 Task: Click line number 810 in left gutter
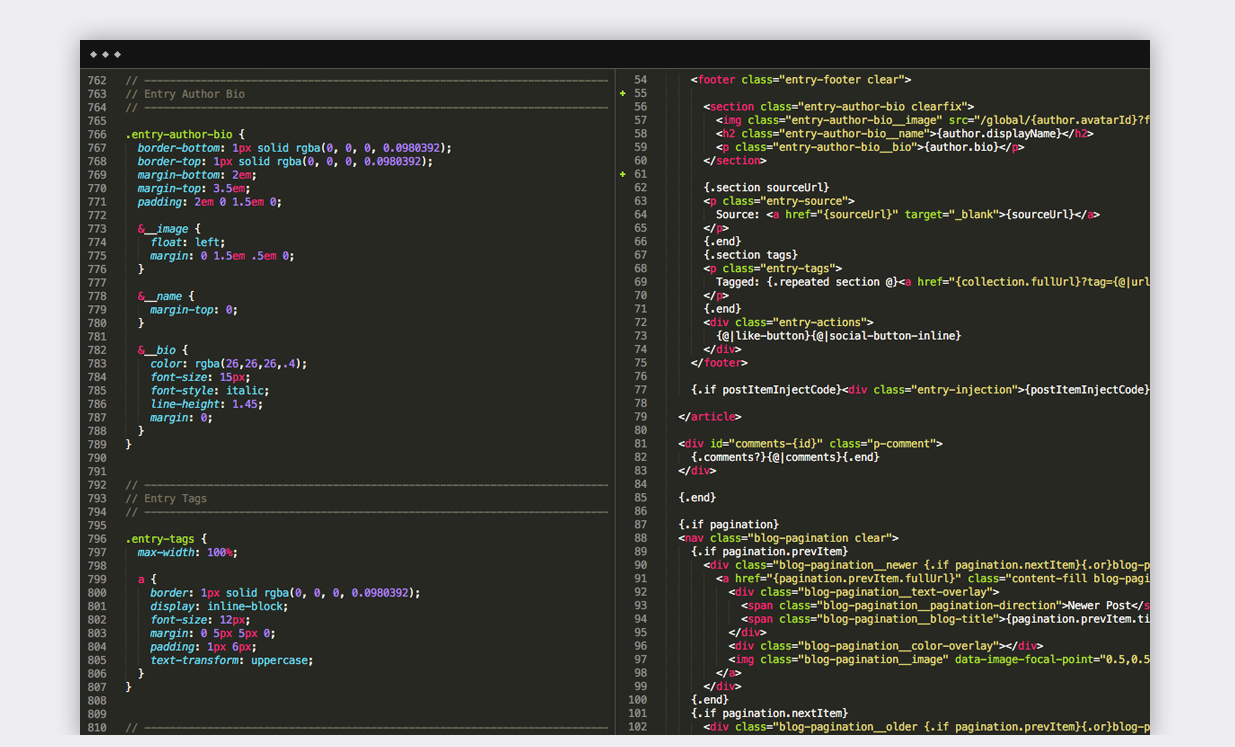(97, 727)
